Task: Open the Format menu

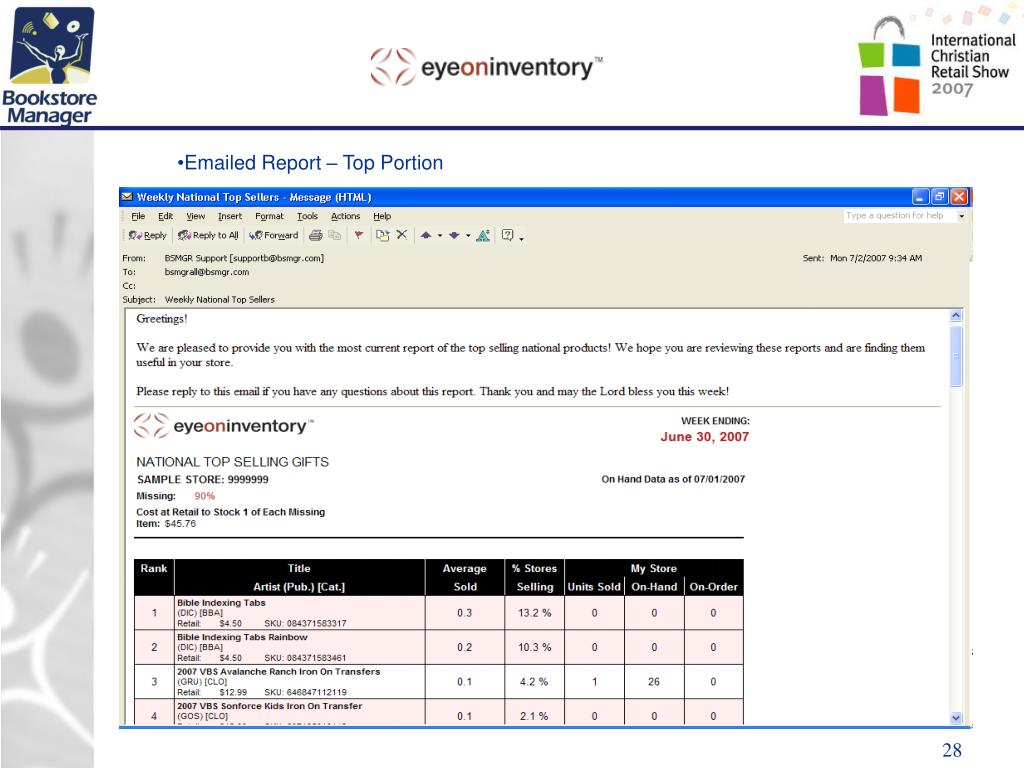Action: point(269,216)
